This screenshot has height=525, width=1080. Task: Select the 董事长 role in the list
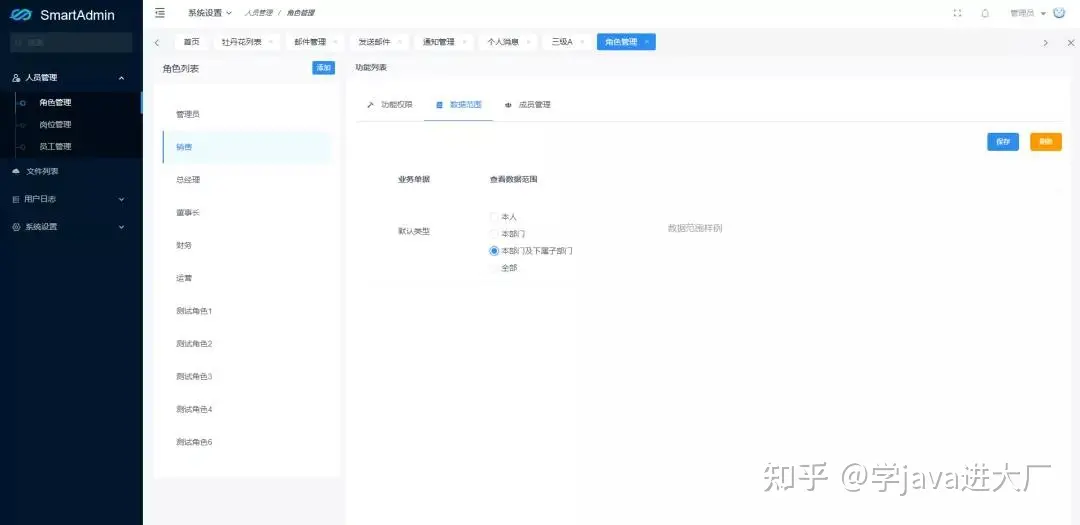point(247,213)
